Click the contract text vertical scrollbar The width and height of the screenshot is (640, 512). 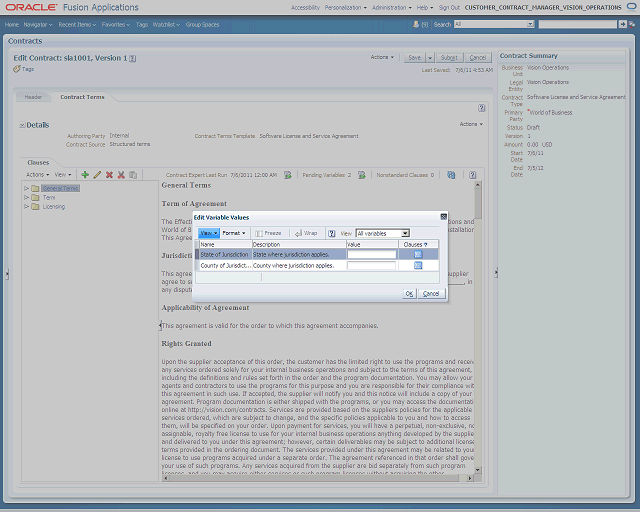click(x=478, y=327)
